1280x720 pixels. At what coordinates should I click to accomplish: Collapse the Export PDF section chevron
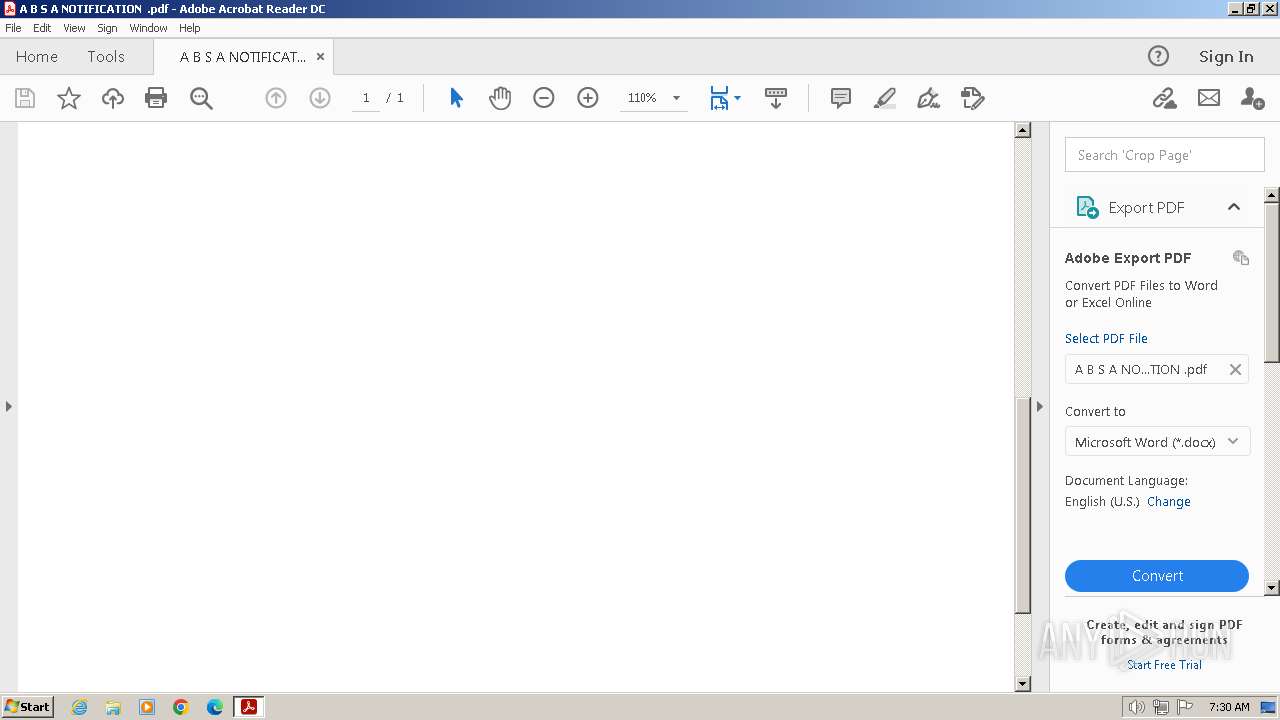click(x=1234, y=207)
